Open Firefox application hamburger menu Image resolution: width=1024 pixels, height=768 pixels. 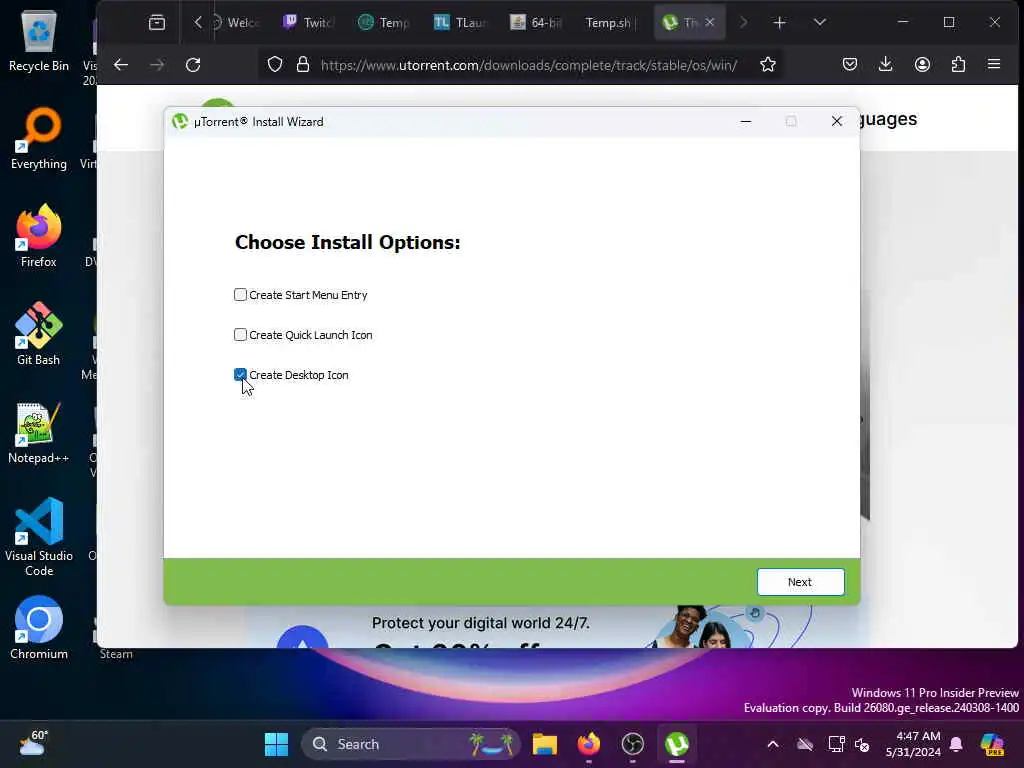point(994,65)
